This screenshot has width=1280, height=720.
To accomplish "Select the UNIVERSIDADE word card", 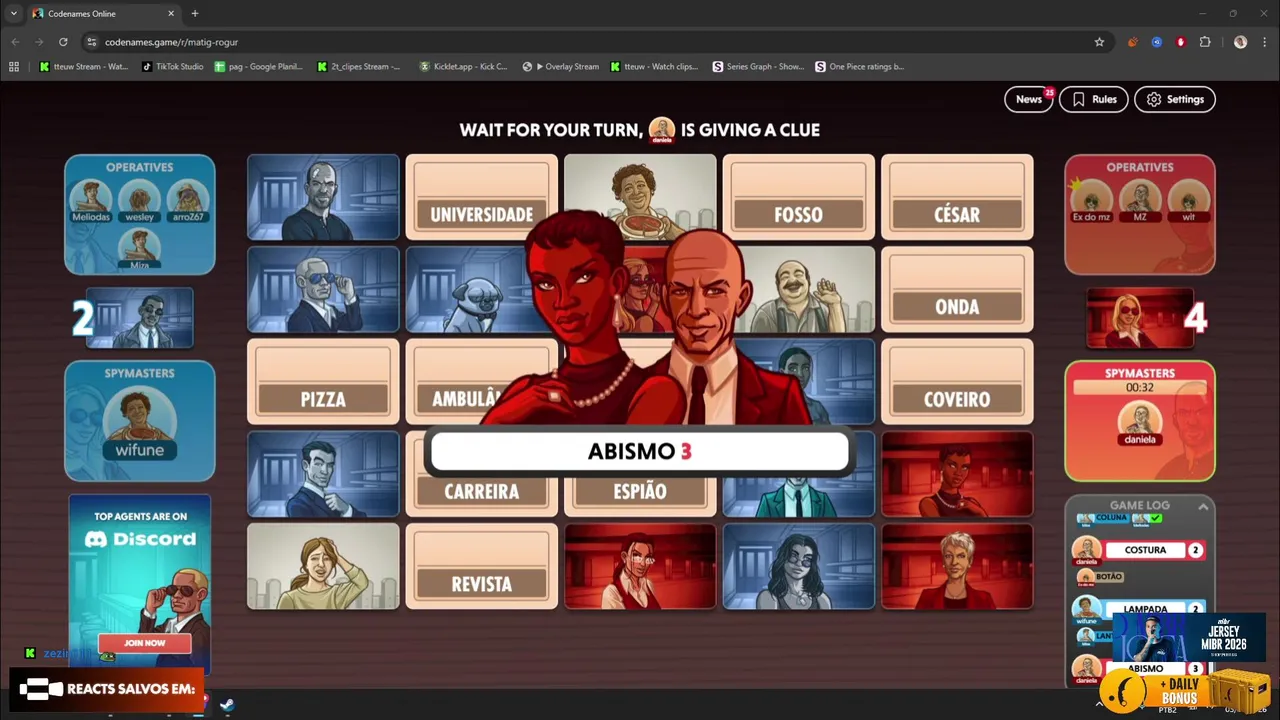I will point(481,197).
